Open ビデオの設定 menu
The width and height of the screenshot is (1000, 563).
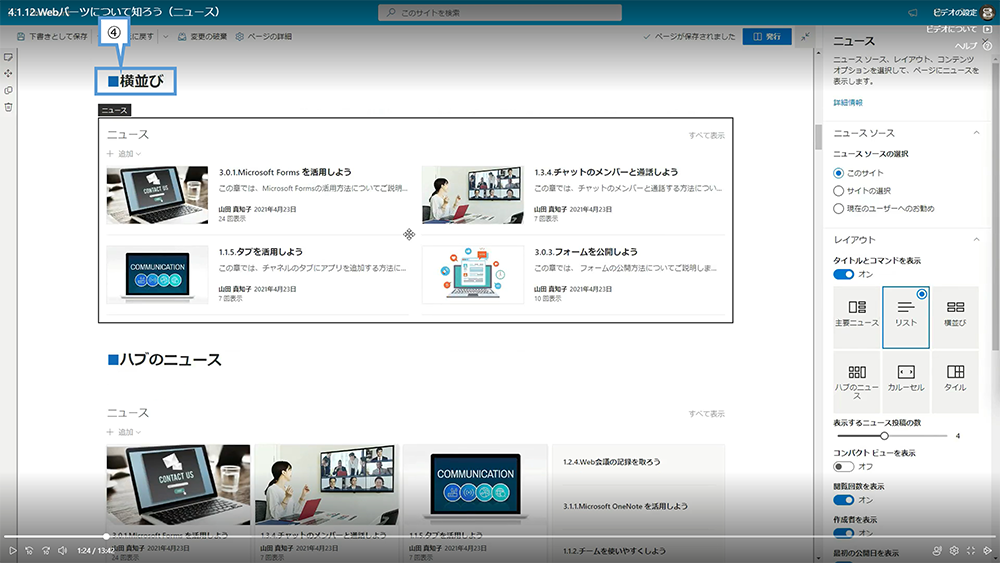click(954, 13)
